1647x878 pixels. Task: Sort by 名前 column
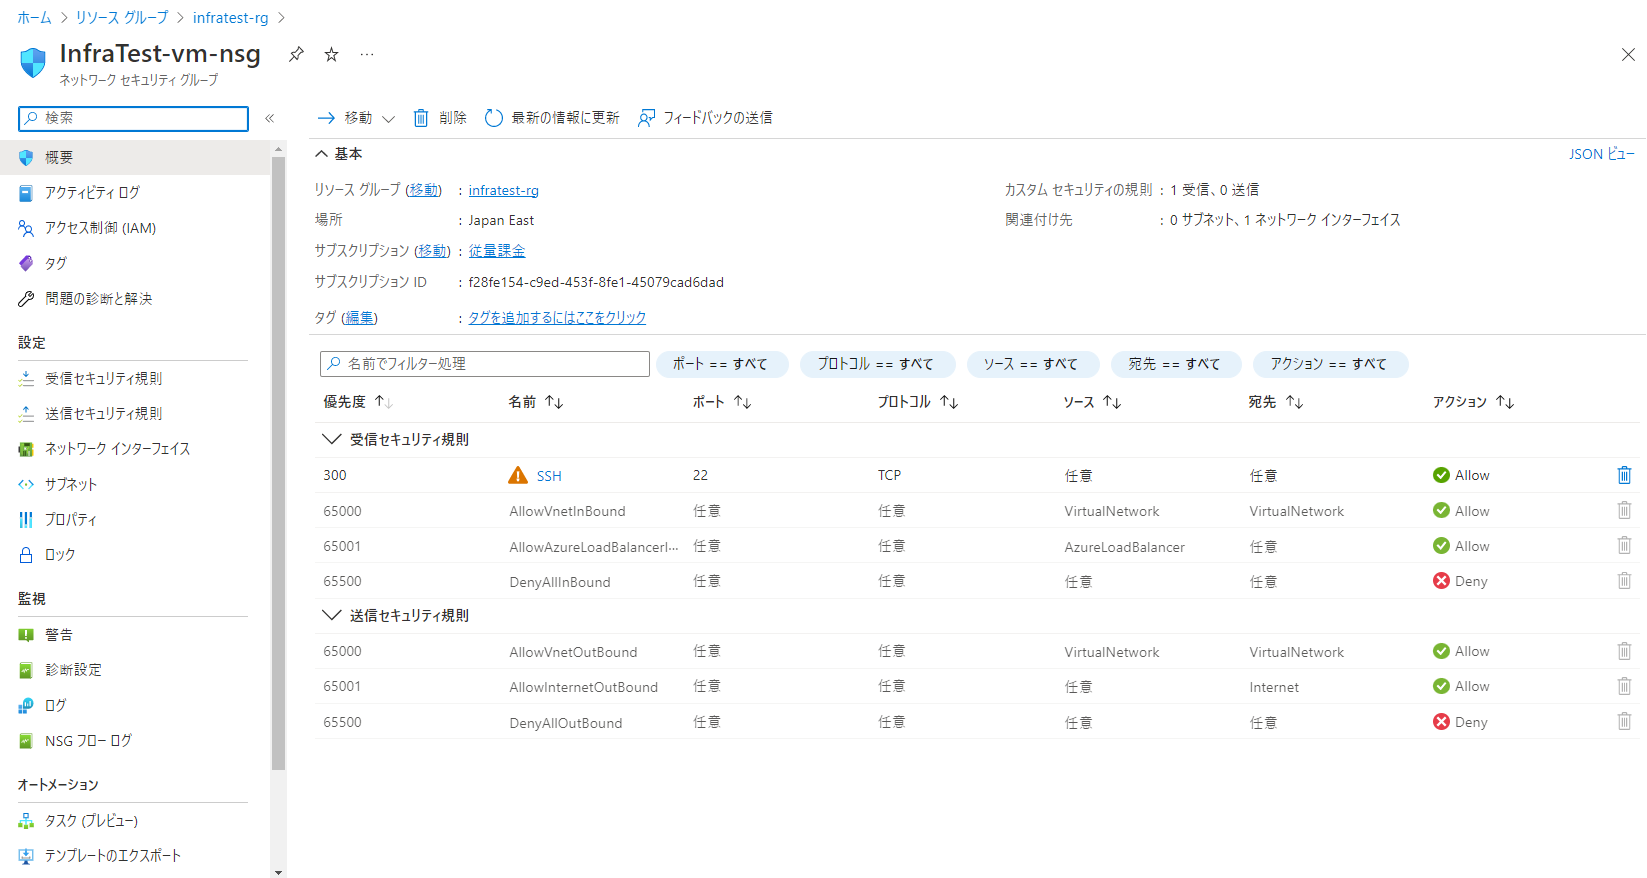point(536,402)
